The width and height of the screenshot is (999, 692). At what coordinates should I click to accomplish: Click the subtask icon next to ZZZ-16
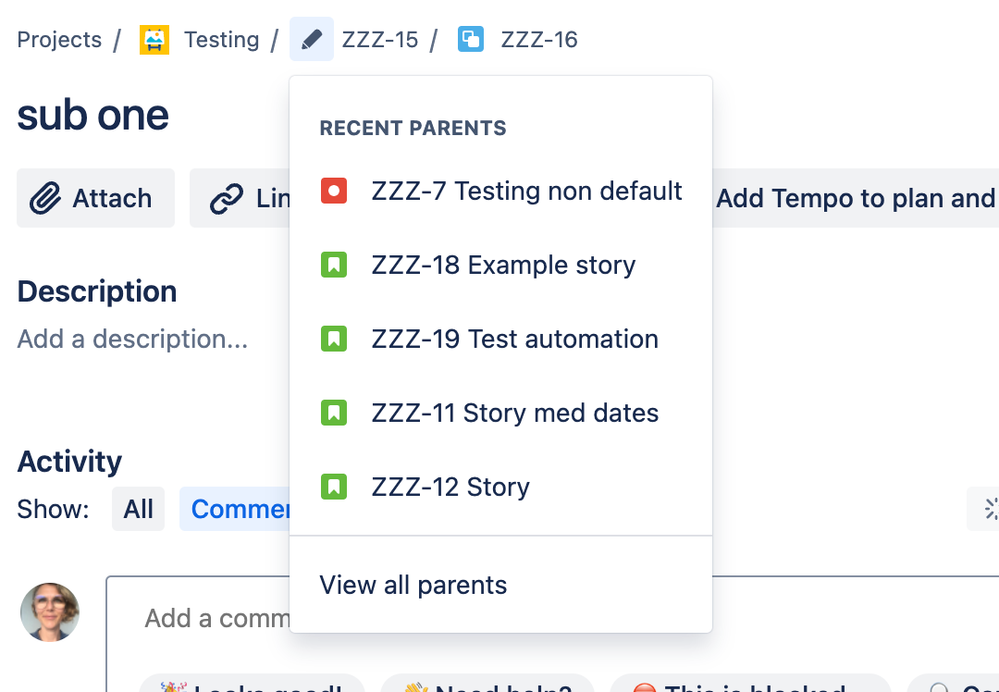click(470, 39)
